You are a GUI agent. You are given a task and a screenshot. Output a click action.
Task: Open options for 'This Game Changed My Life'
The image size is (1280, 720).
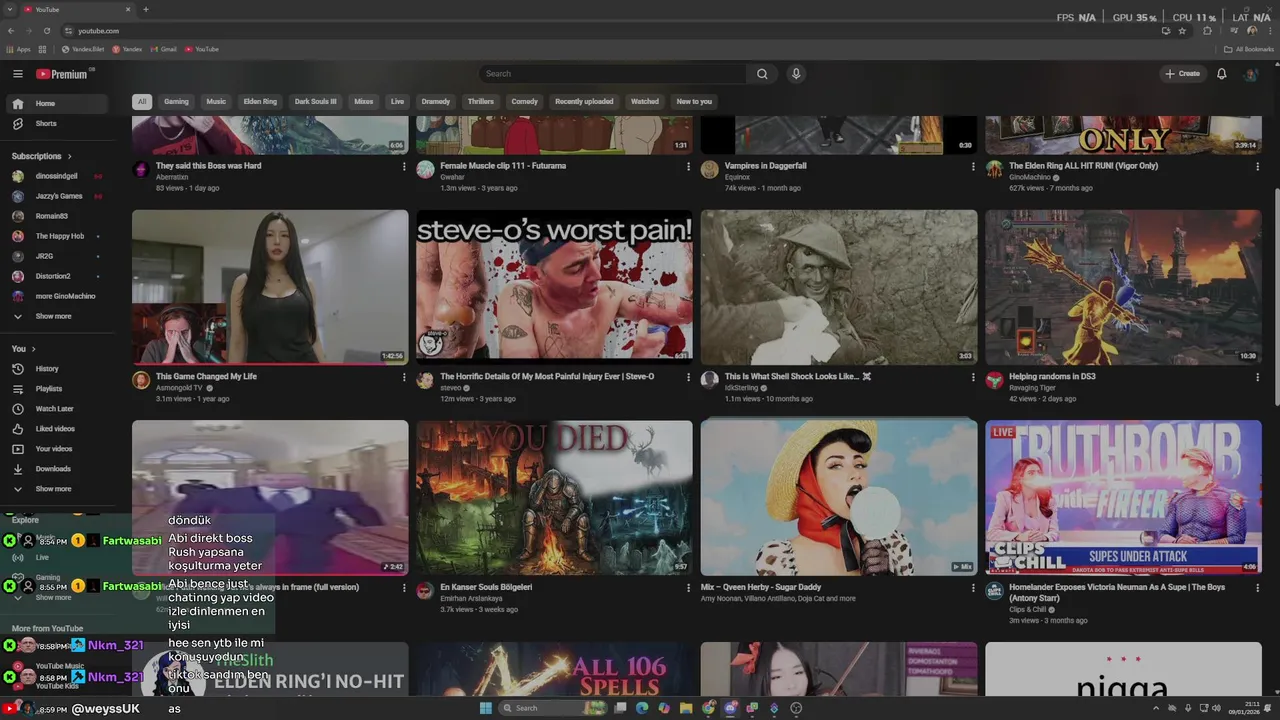pos(404,378)
